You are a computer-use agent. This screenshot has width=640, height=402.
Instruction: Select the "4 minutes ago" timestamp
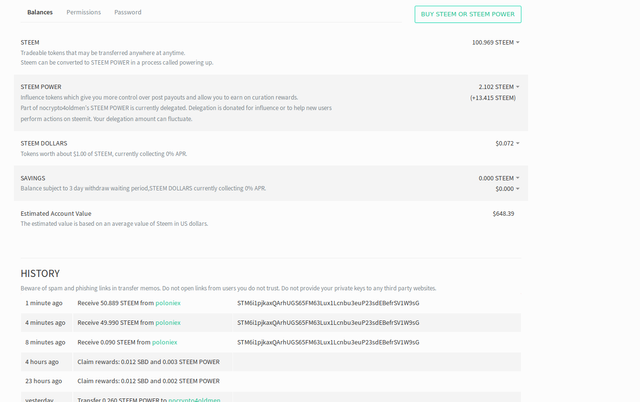pyautogui.click(x=45, y=323)
